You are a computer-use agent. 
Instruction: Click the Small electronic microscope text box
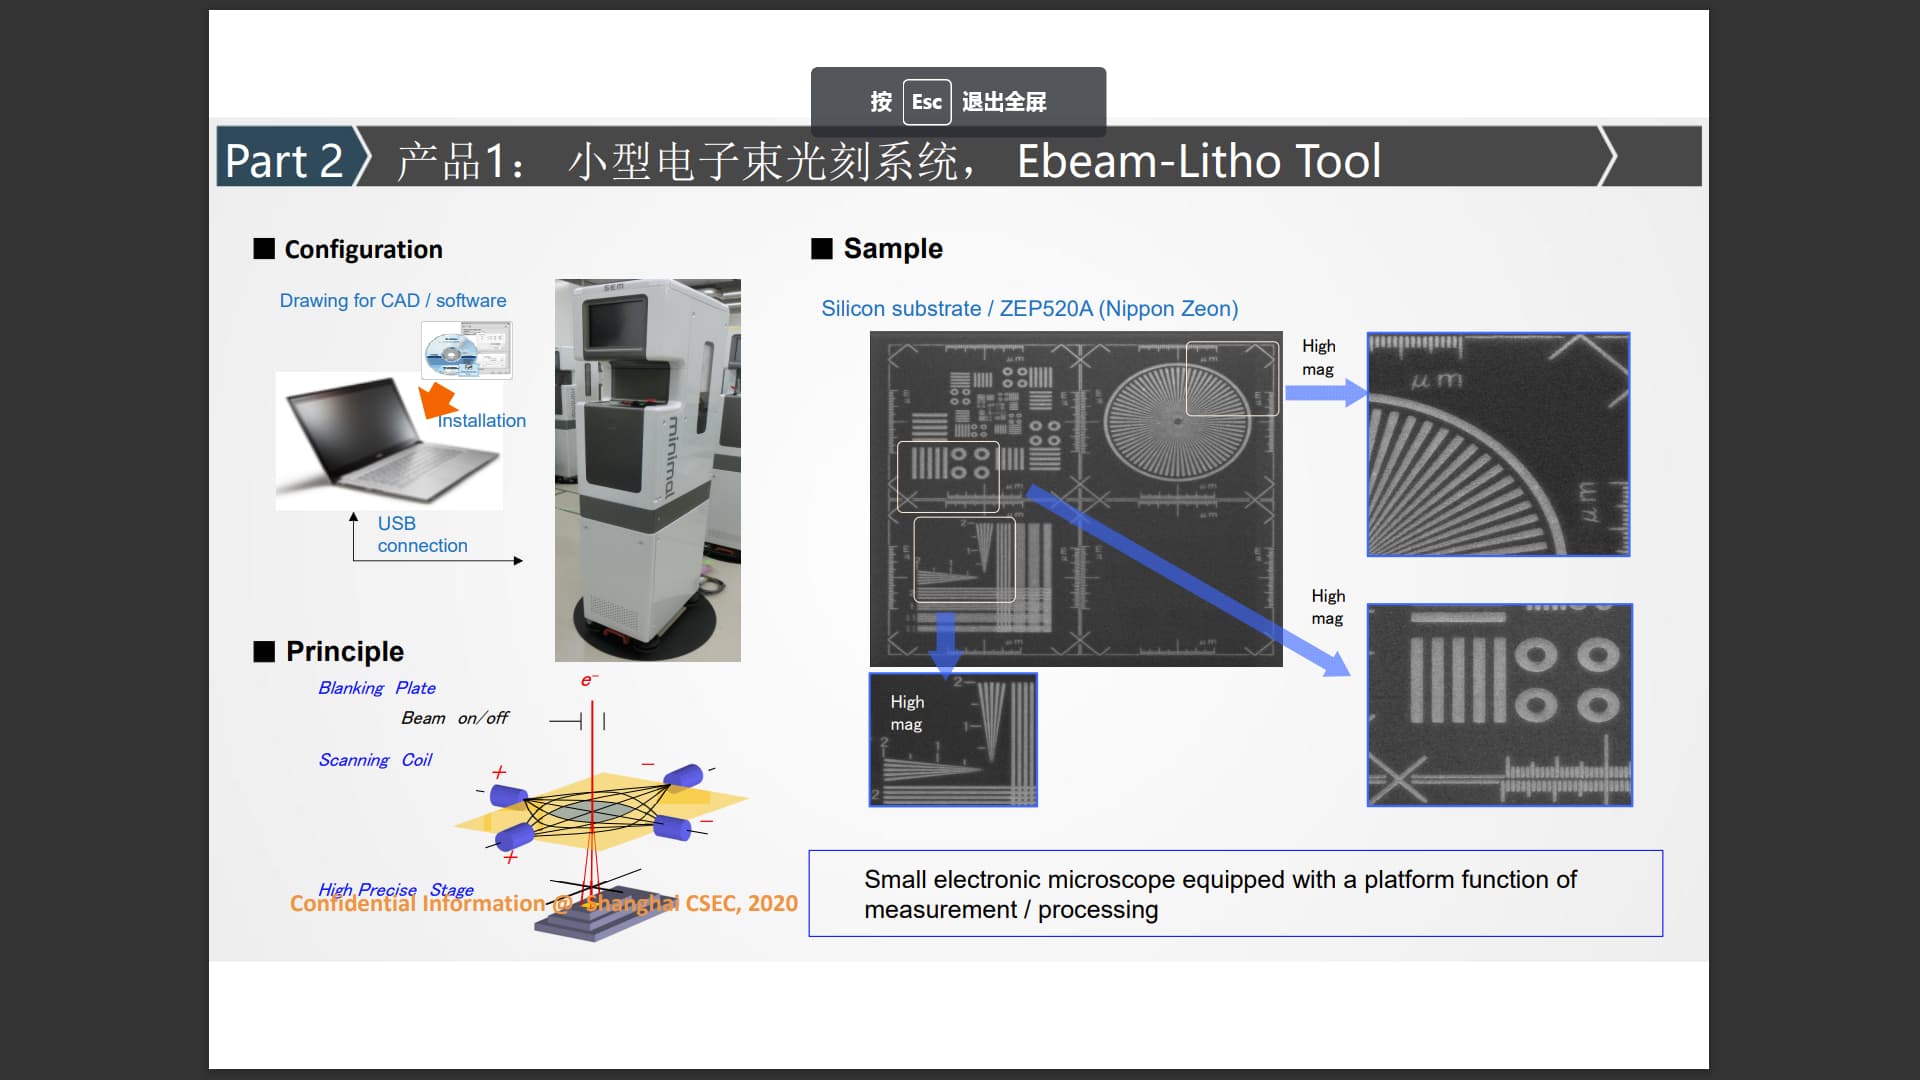point(1235,893)
